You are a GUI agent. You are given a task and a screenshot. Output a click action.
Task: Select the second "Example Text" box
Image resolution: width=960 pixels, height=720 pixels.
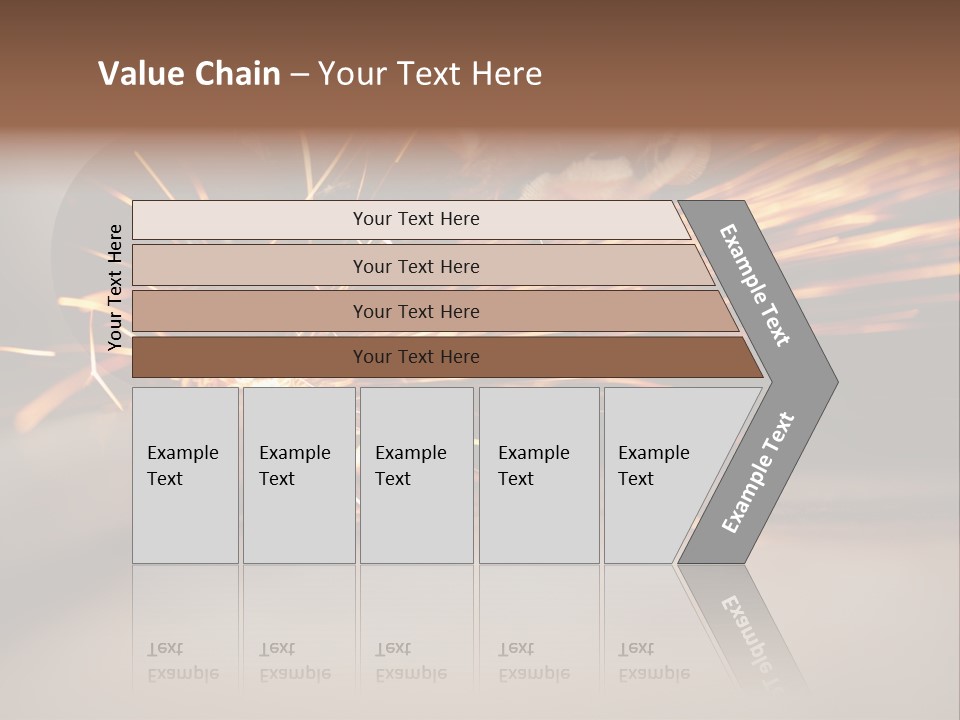(298, 475)
